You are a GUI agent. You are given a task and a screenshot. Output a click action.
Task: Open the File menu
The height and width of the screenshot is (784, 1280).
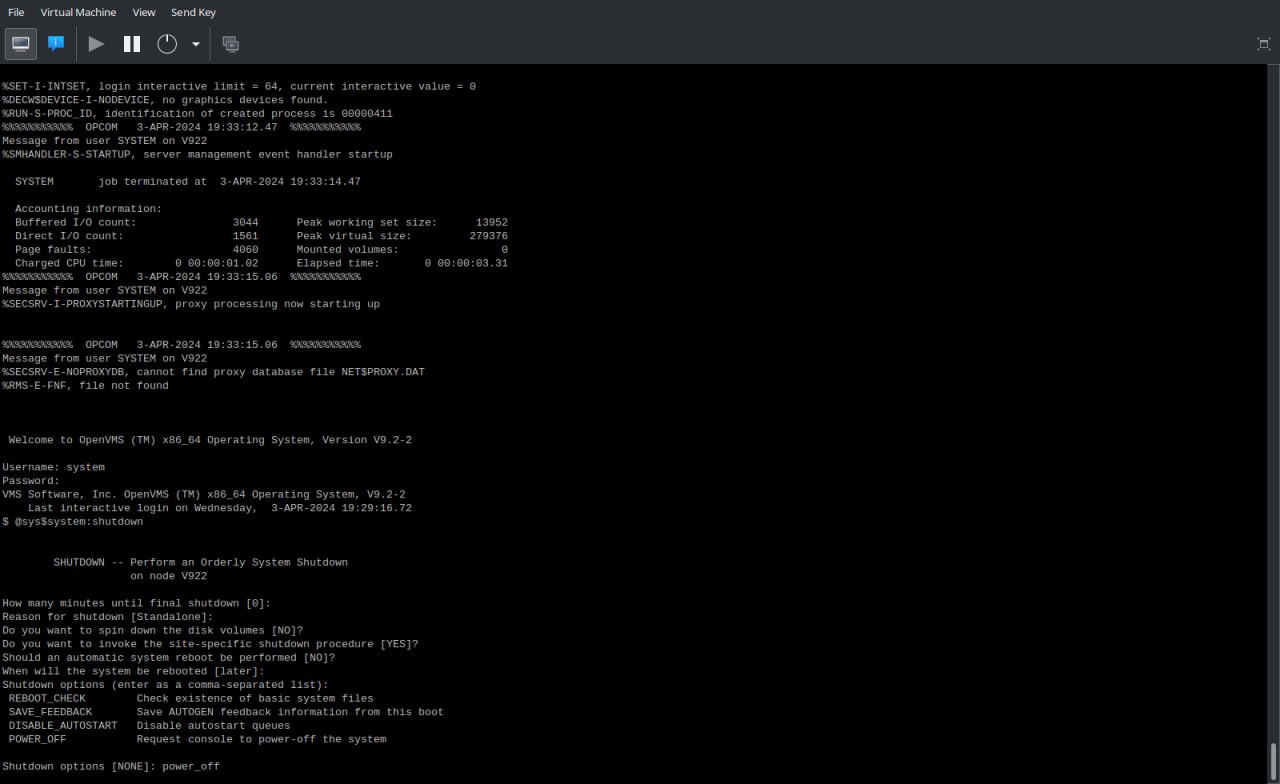tap(16, 12)
